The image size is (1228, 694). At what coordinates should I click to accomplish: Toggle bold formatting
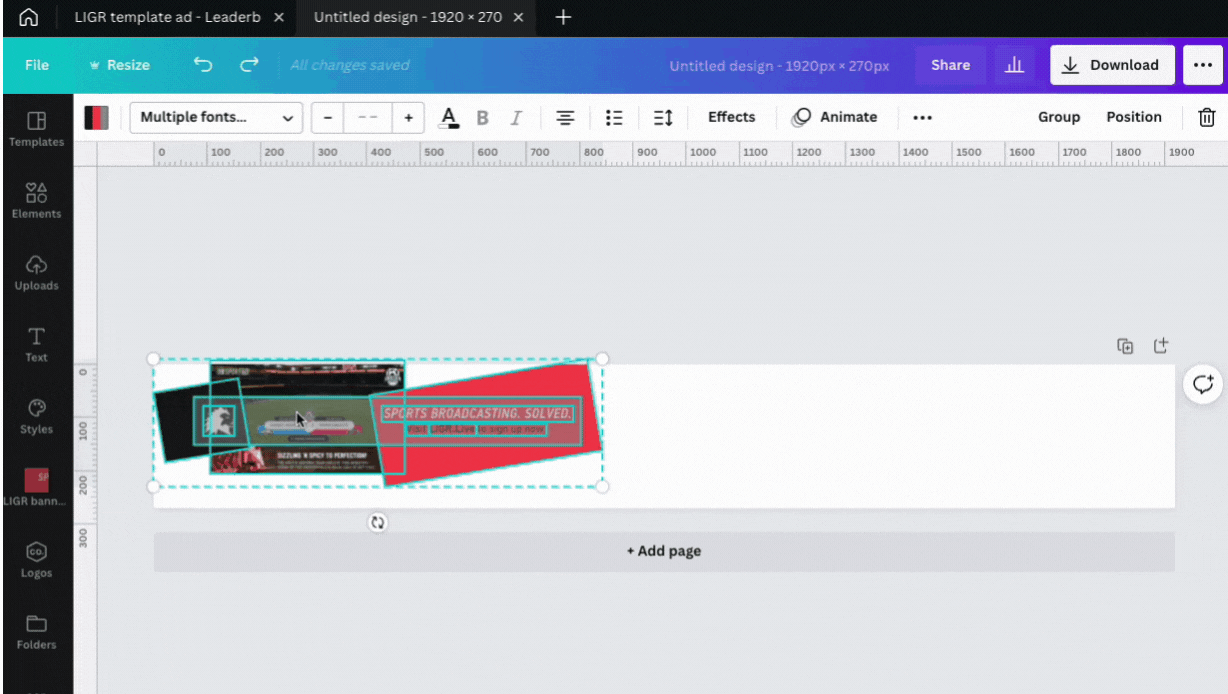[482, 118]
